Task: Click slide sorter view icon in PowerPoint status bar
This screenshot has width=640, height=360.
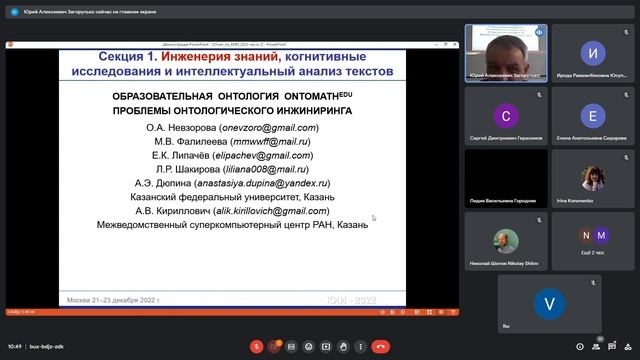Action: [429, 312]
